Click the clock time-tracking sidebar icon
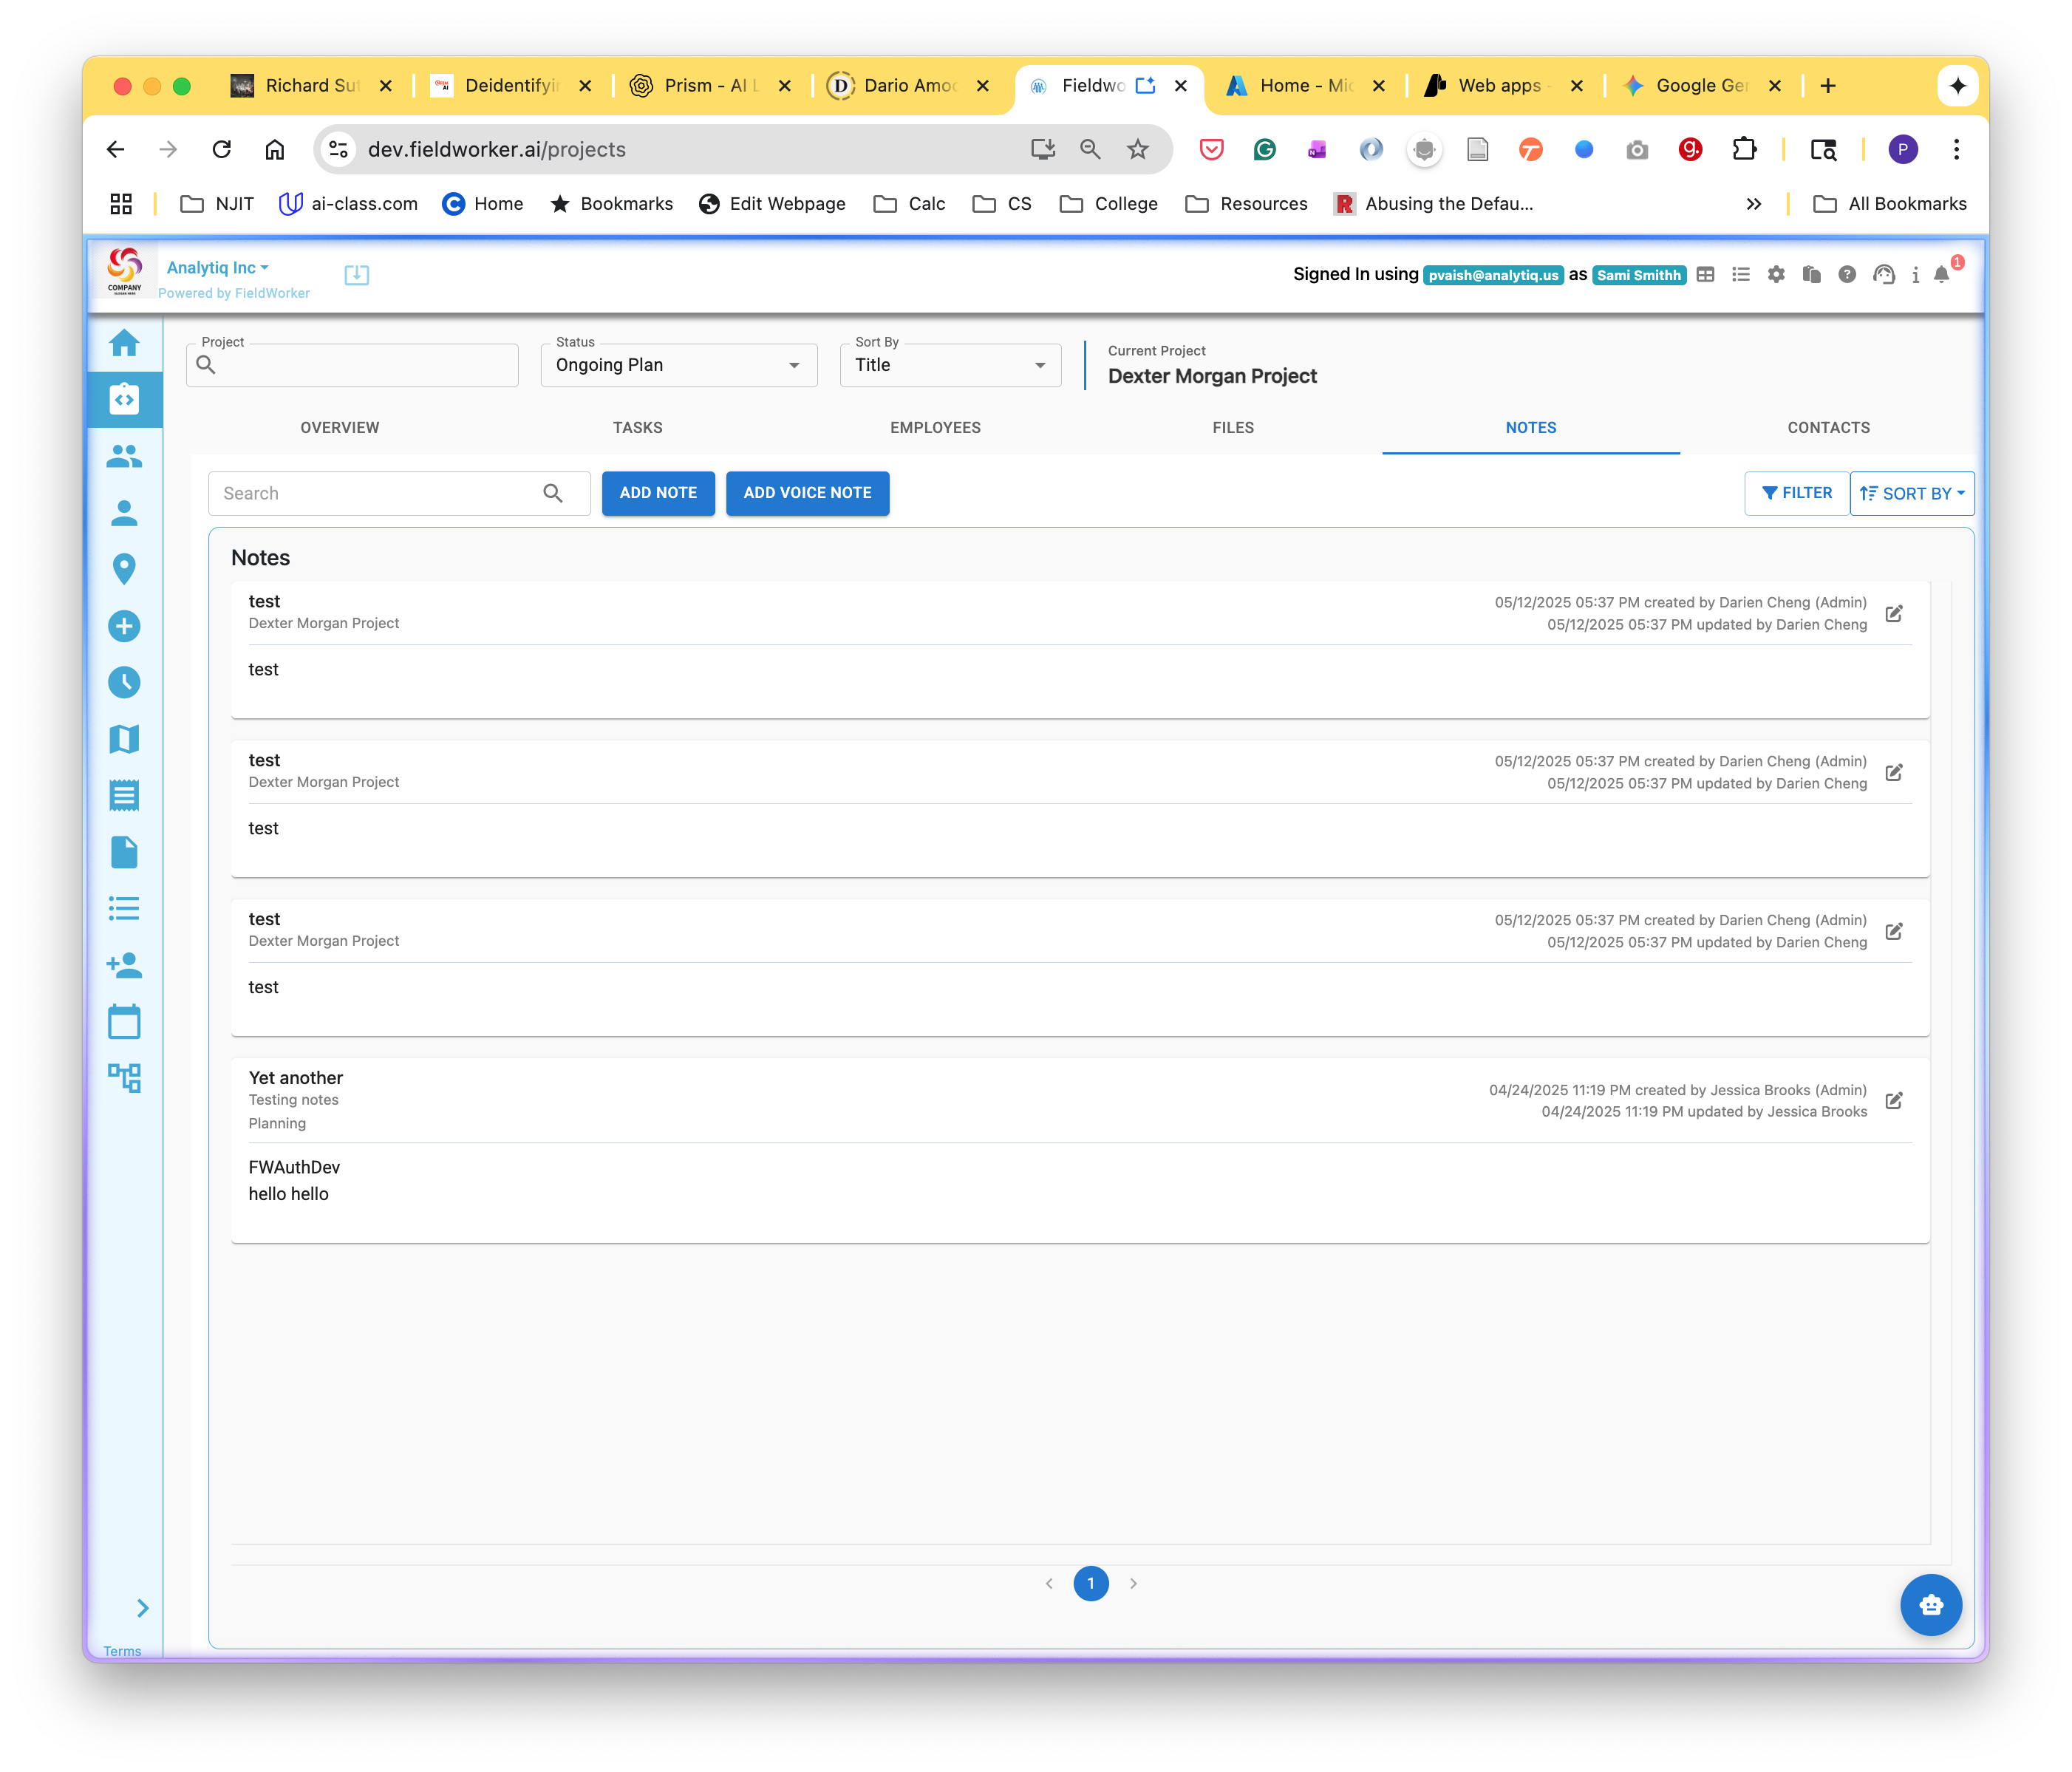This screenshot has height=1772, width=2072. coord(124,682)
